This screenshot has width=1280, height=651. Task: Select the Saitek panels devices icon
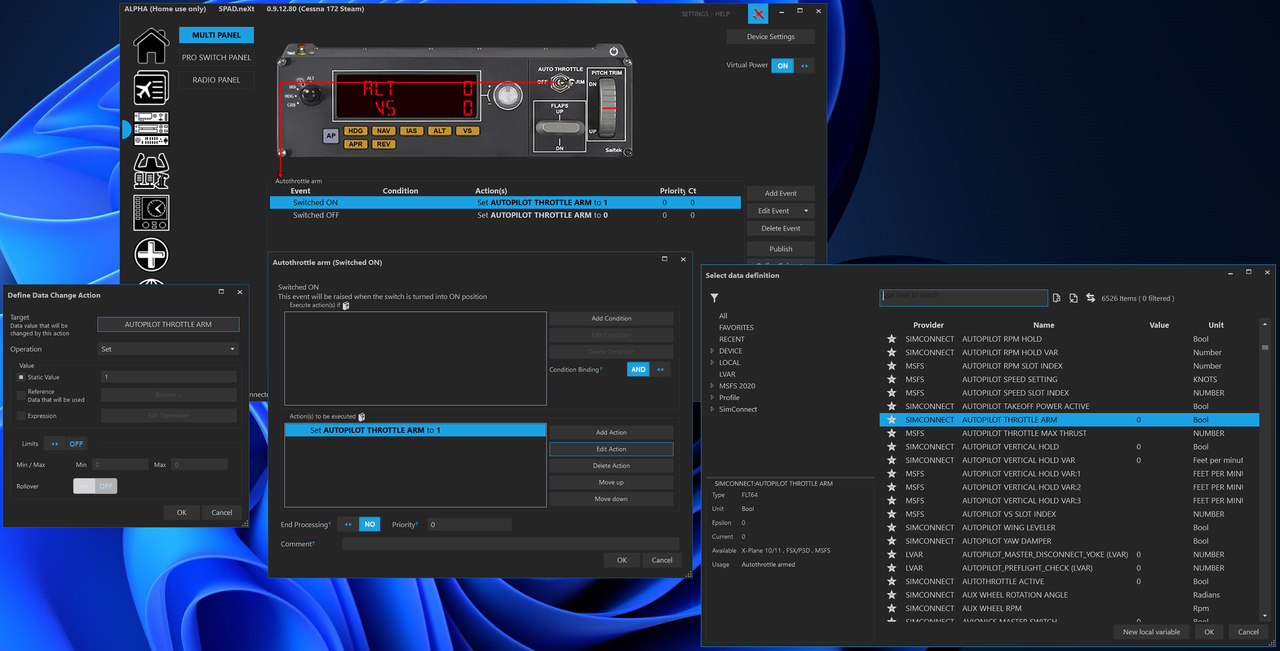click(x=151, y=129)
